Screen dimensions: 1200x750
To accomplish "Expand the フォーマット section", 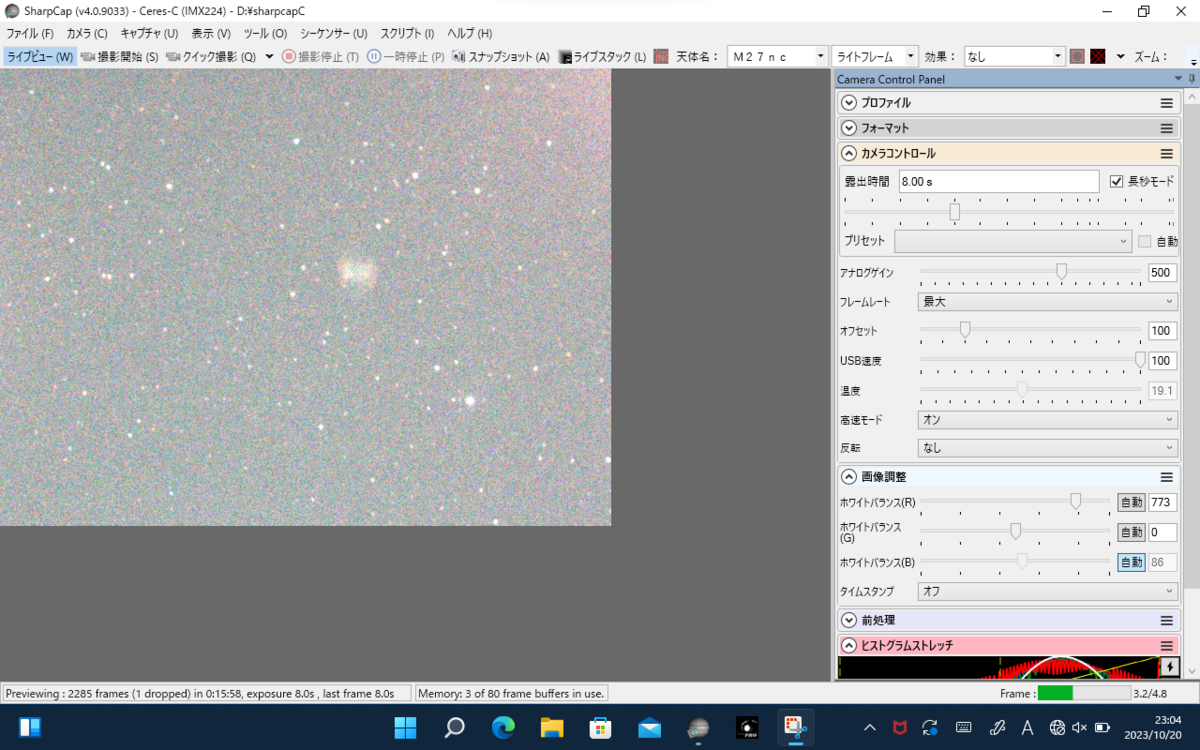I will [849, 128].
